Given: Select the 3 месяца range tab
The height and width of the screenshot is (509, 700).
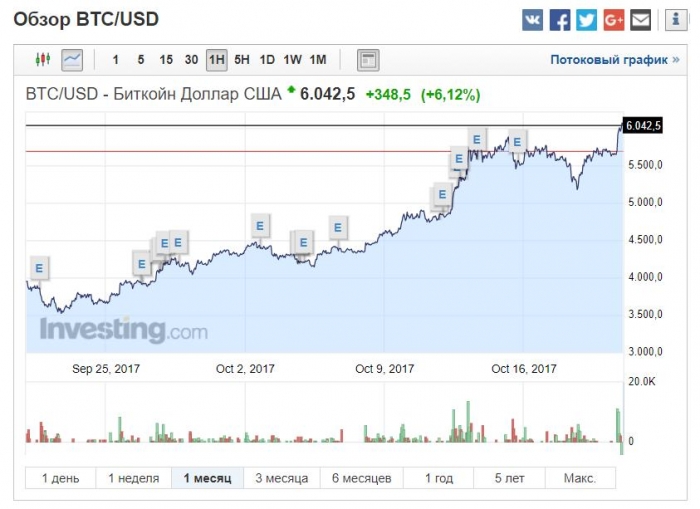Looking at the screenshot, I should [x=282, y=478].
